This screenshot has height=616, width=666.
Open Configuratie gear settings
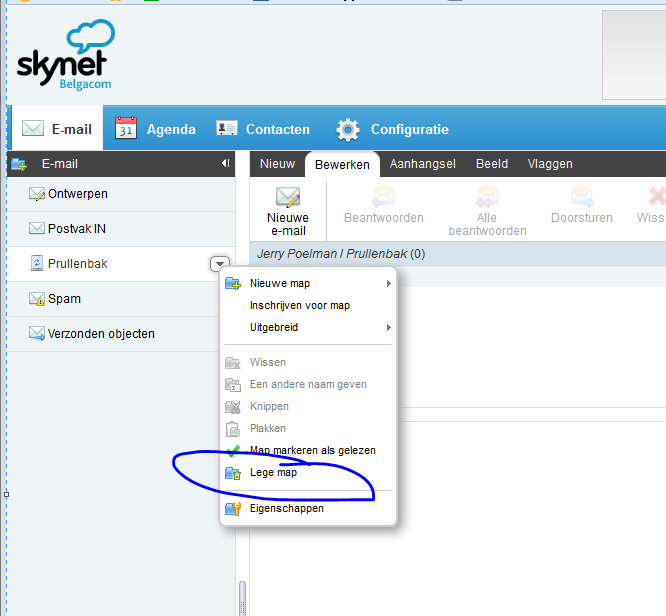click(x=392, y=129)
